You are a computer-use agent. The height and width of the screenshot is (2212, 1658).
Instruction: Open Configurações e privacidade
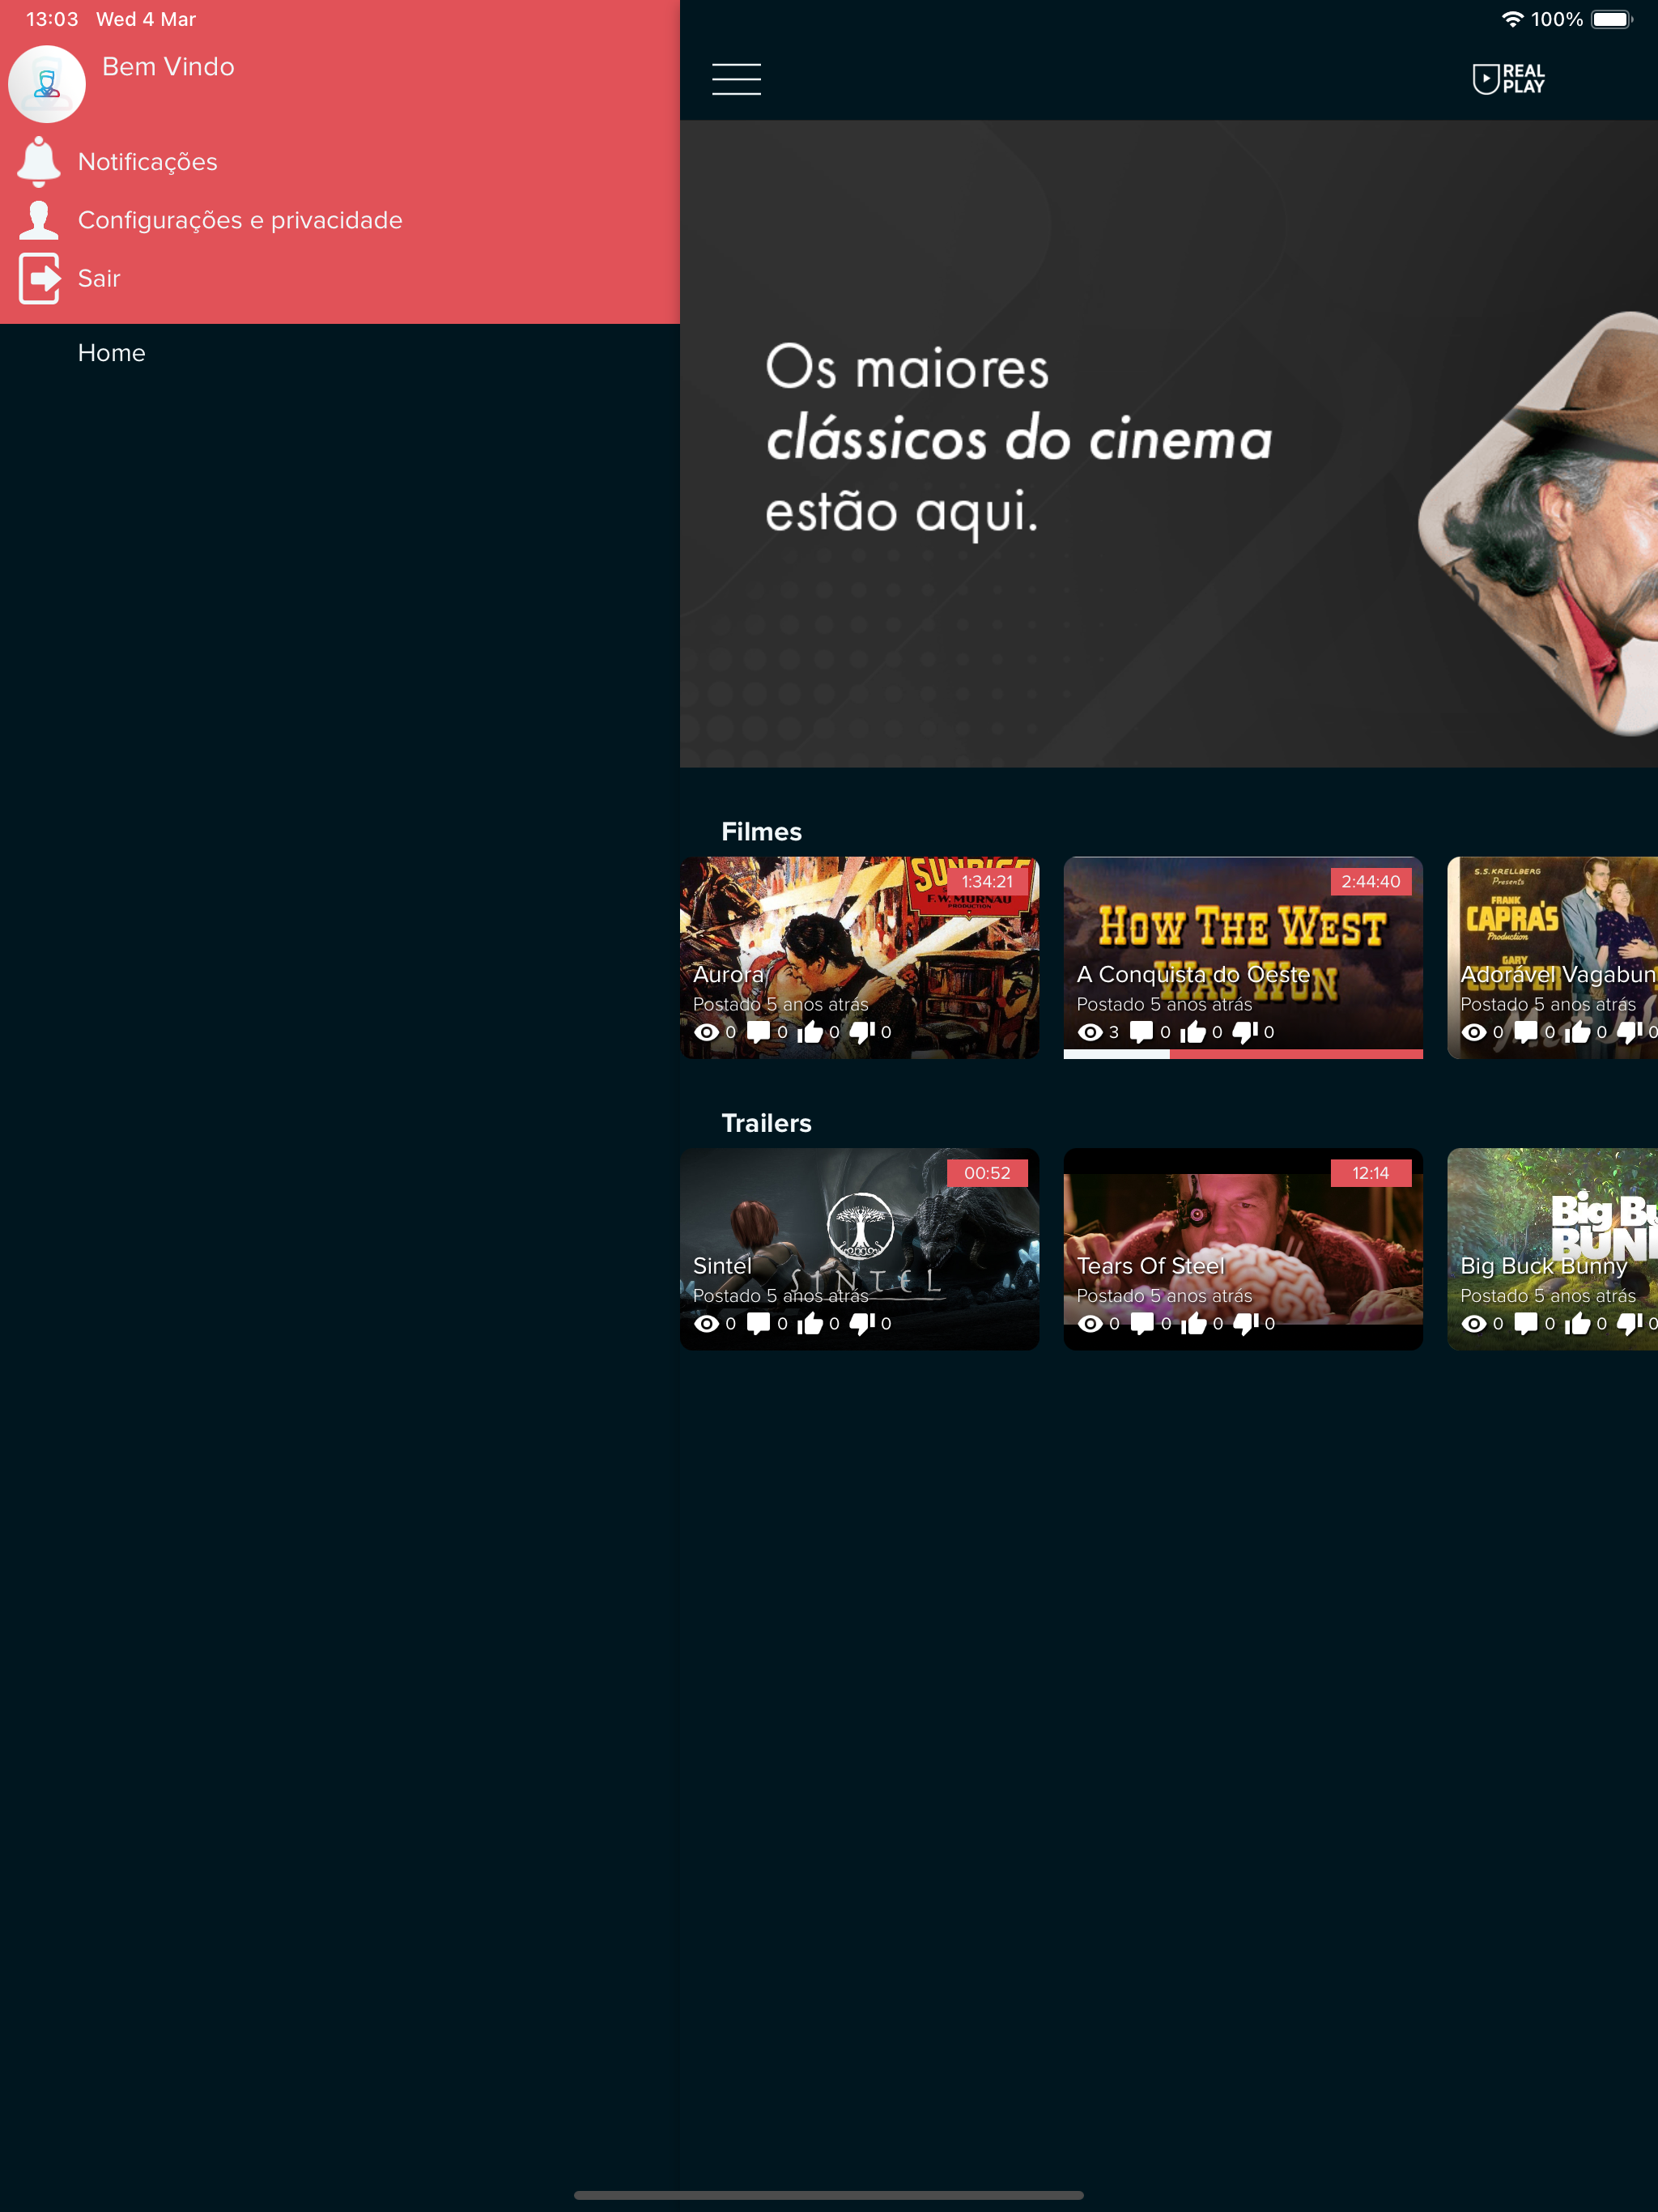click(x=240, y=220)
